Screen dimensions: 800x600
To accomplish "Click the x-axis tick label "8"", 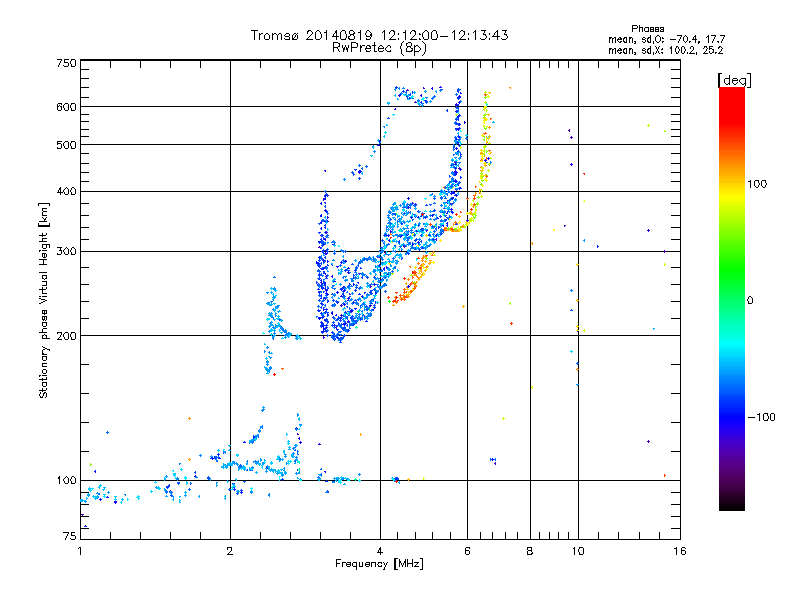I will [530, 551].
